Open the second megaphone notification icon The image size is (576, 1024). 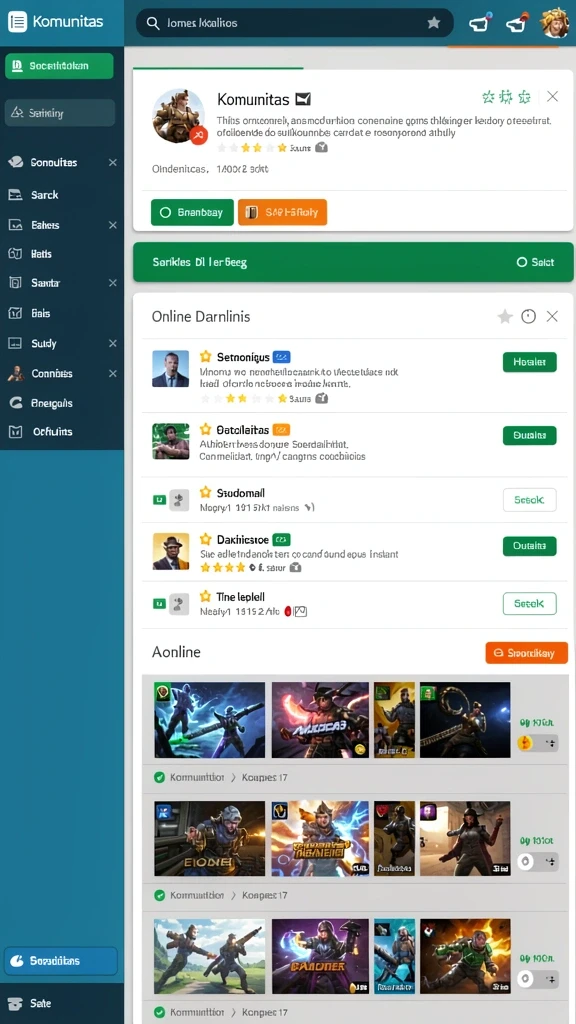[x=517, y=24]
